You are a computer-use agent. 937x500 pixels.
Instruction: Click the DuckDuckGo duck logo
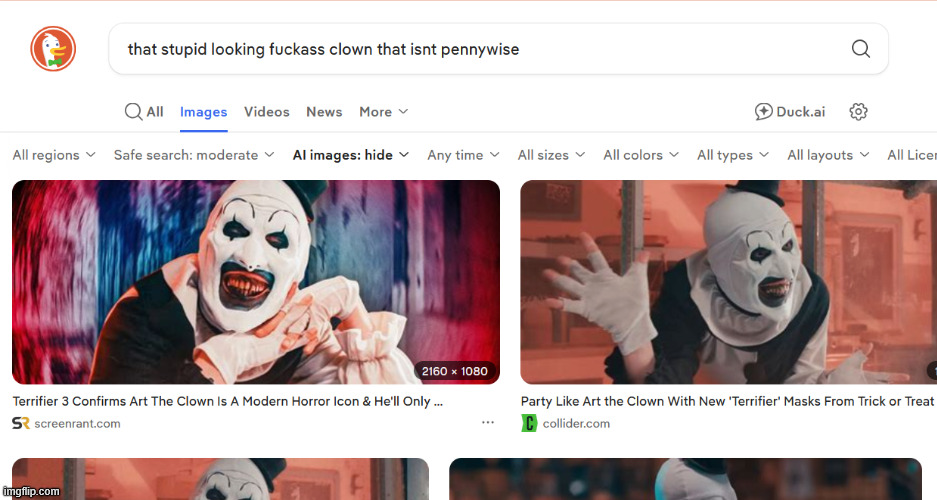tap(53, 49)
